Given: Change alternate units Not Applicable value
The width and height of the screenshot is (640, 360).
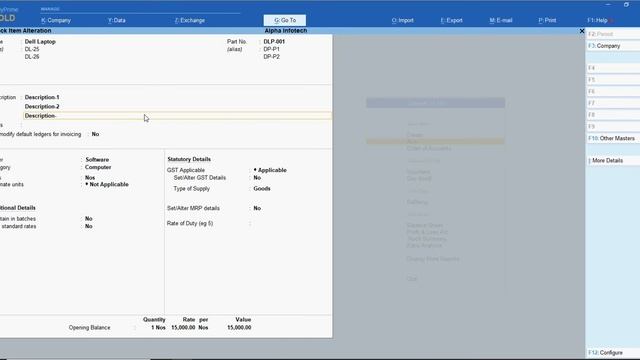Looking at the screenshot, I should point(107,184).
